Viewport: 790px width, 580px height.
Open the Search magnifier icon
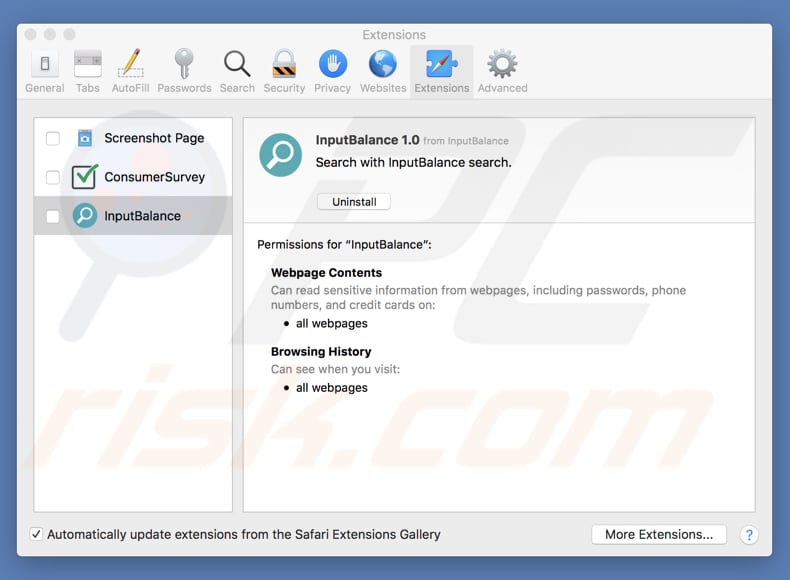(x=237, y=64)
